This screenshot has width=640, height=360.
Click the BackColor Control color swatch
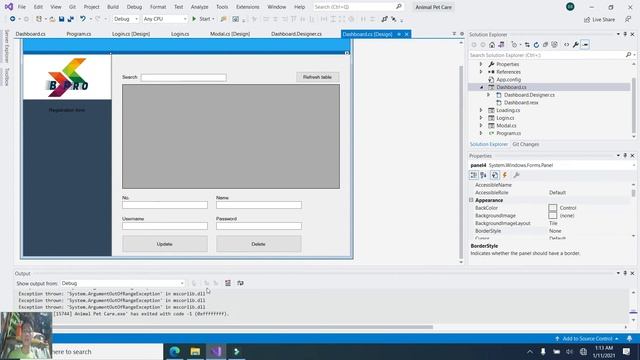click(x=553, y=208)
